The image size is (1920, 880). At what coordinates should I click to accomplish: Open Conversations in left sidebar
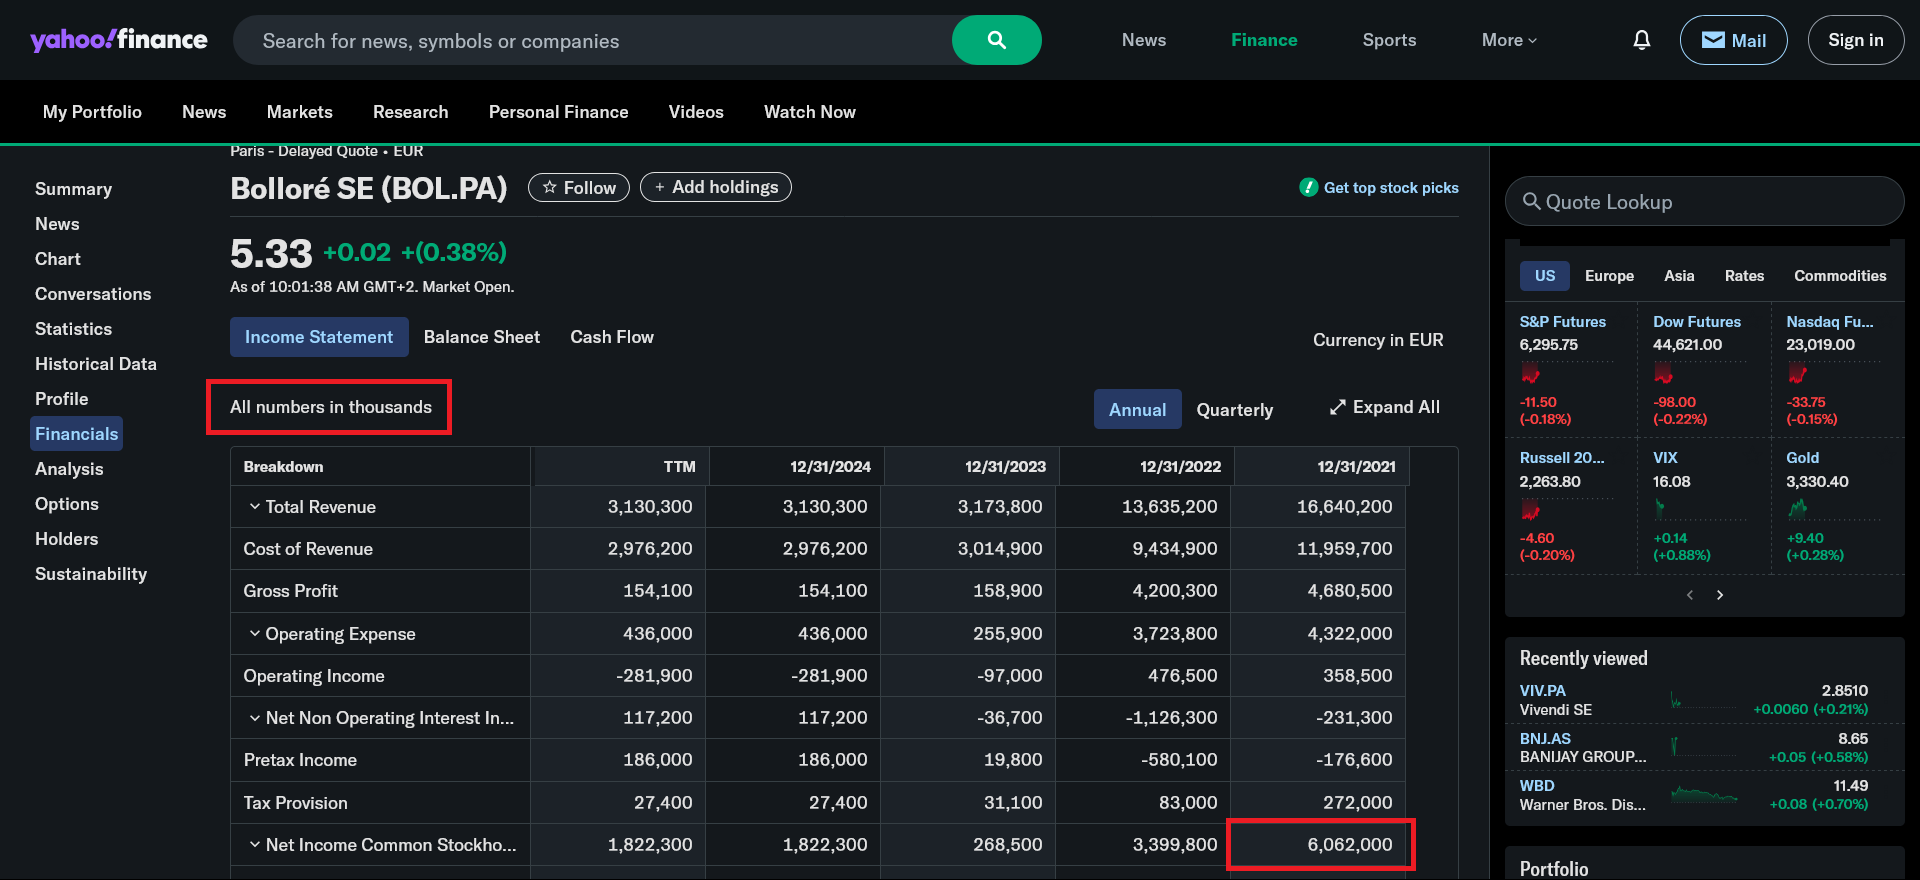pos(93,294)
